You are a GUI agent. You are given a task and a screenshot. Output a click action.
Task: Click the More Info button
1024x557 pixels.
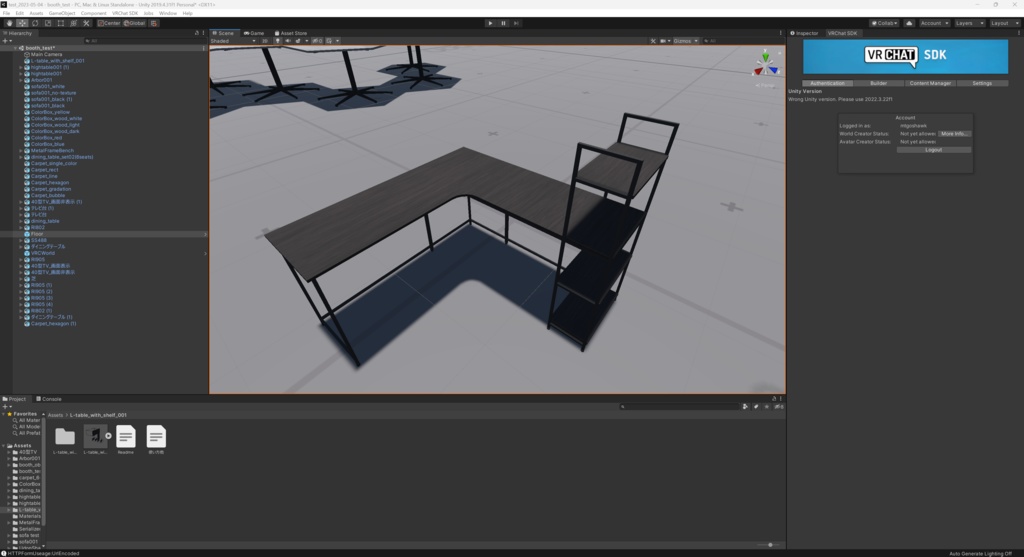coord(954,133)
